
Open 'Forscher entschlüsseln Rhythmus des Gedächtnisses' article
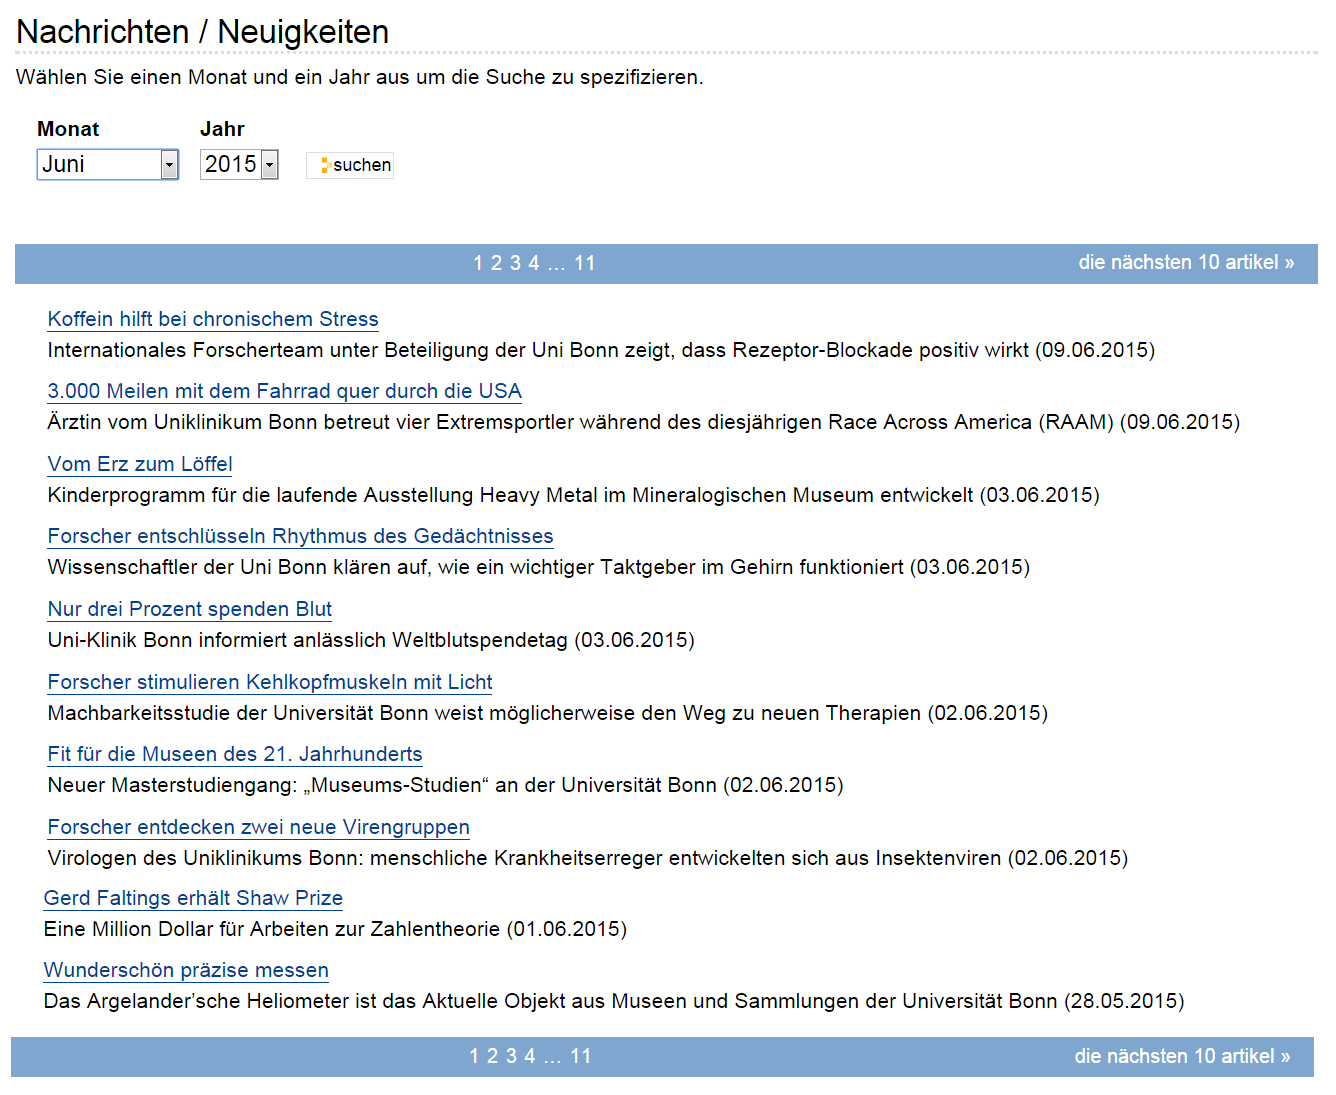pos(300,536)
